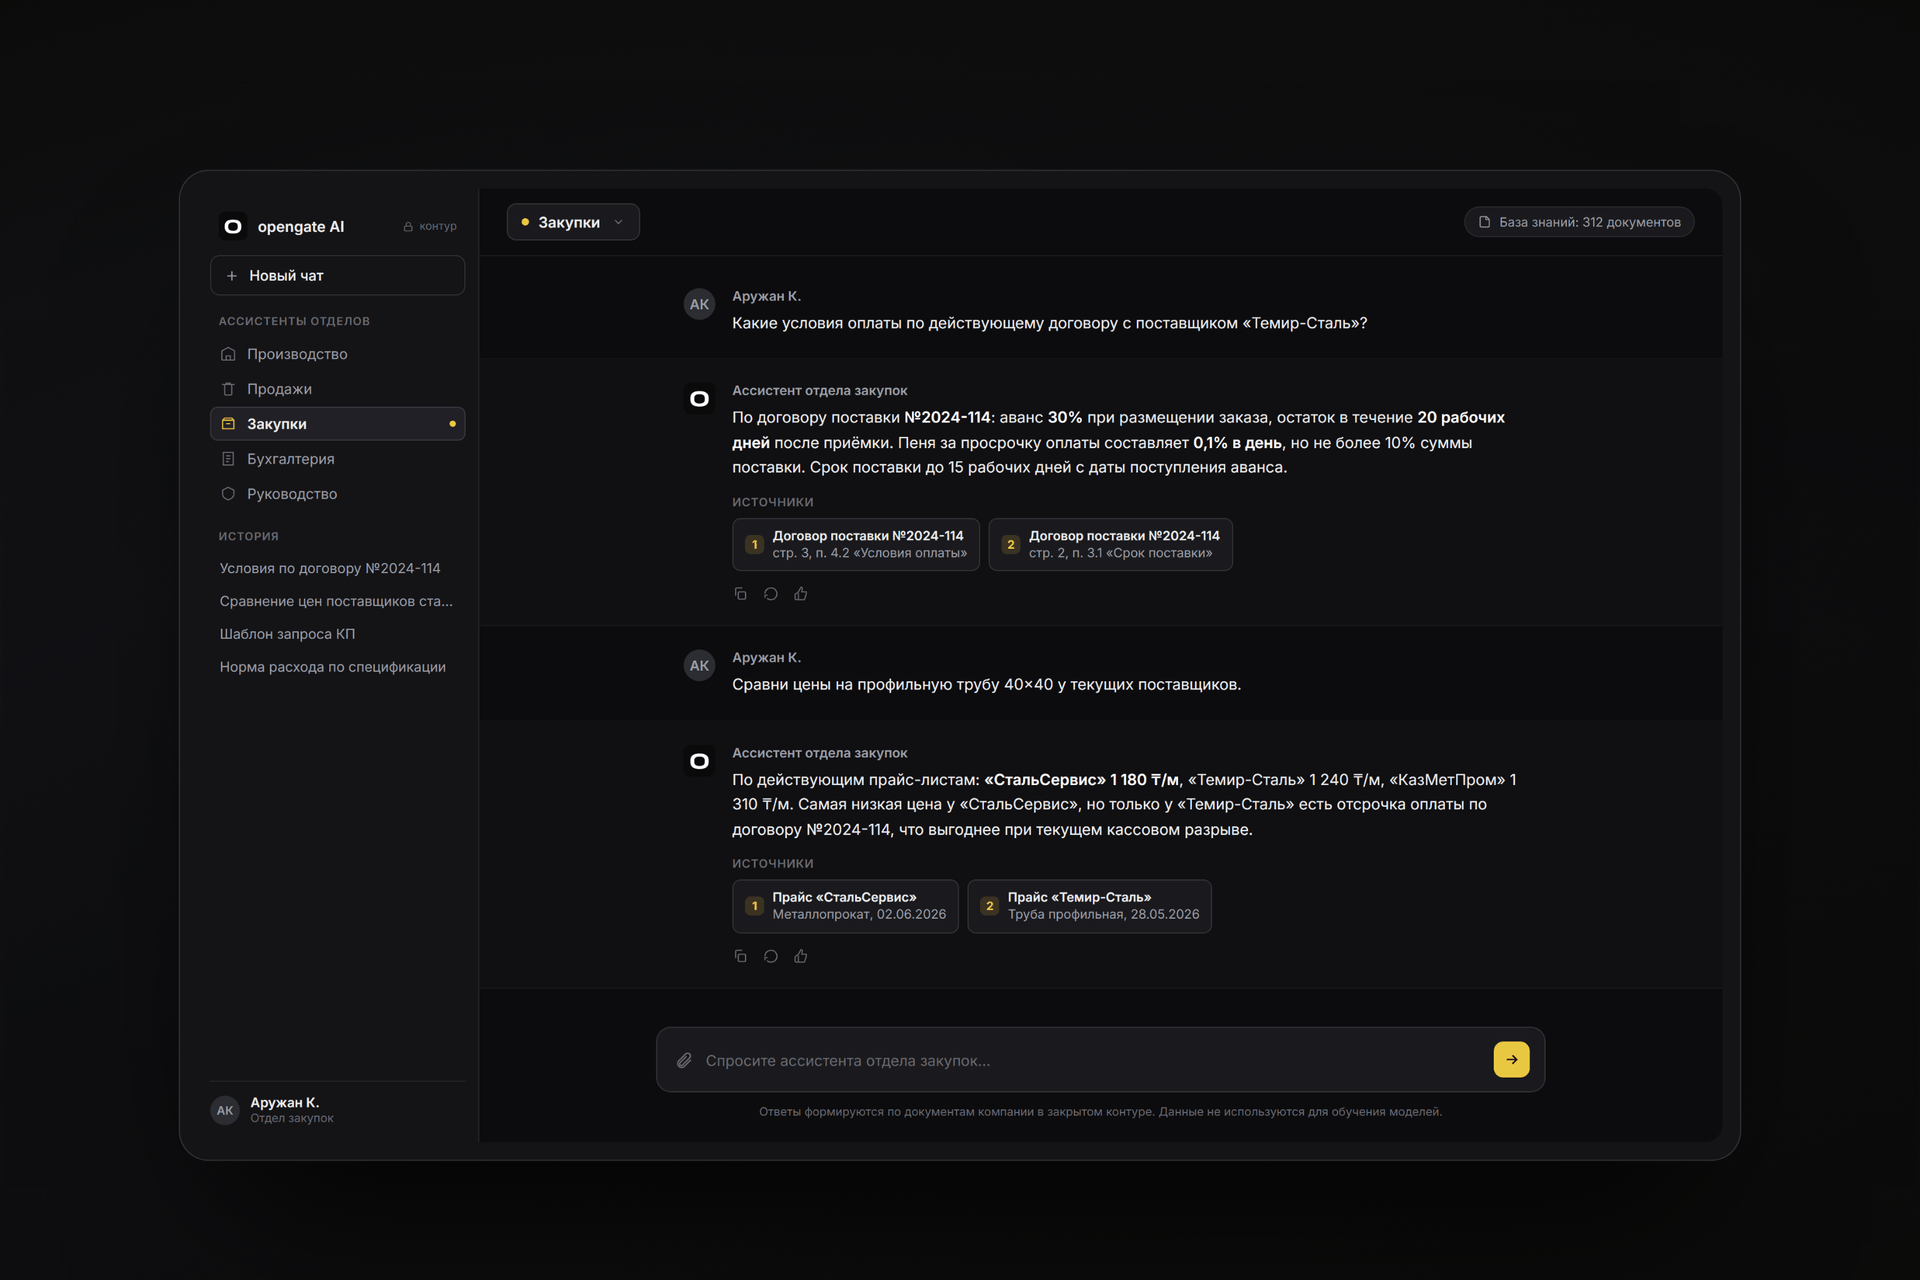Click the yellow dot next to Закупки in sidebar
The width and height of the screenshot is (1920, 1280).
tap(452, 424)
